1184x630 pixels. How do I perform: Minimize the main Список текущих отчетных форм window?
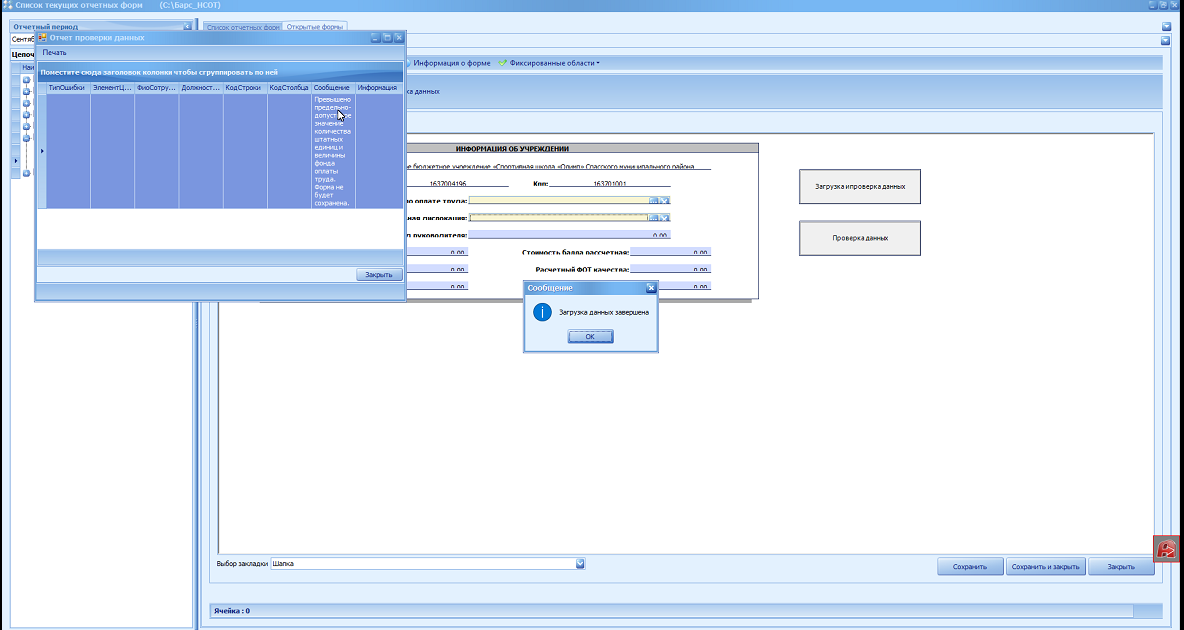coord(1153,5)
